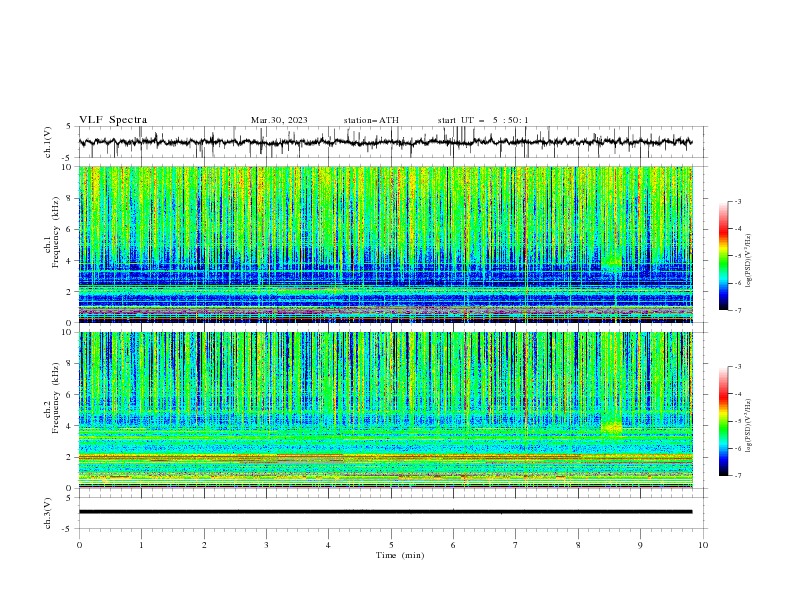Click the "-5" tick on ch.1(V) axis

pos(67,158)
